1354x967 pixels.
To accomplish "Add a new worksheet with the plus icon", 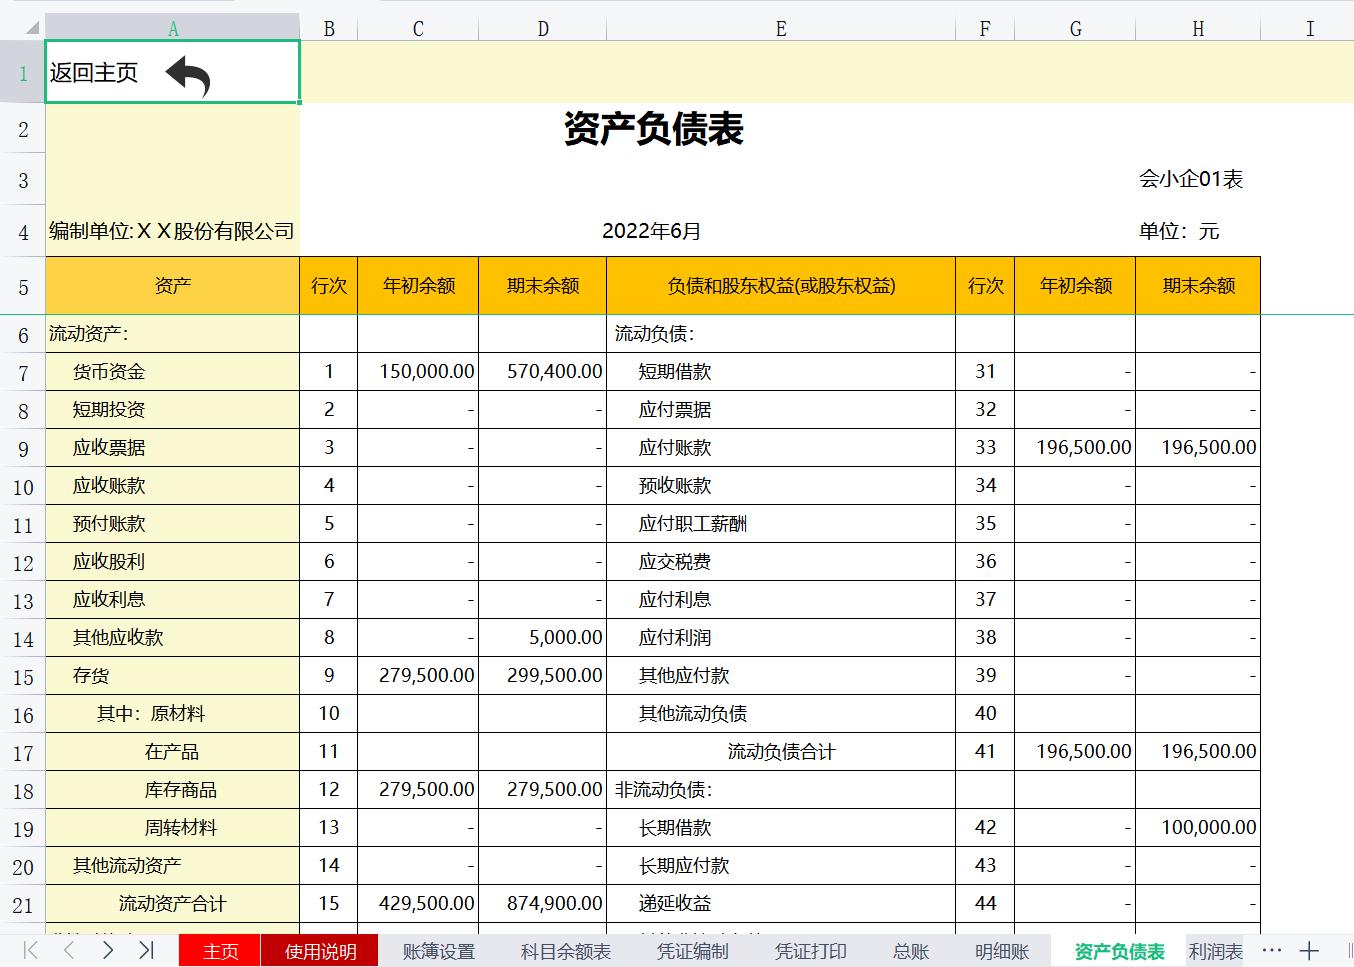I will click(x=1310, y=951).
